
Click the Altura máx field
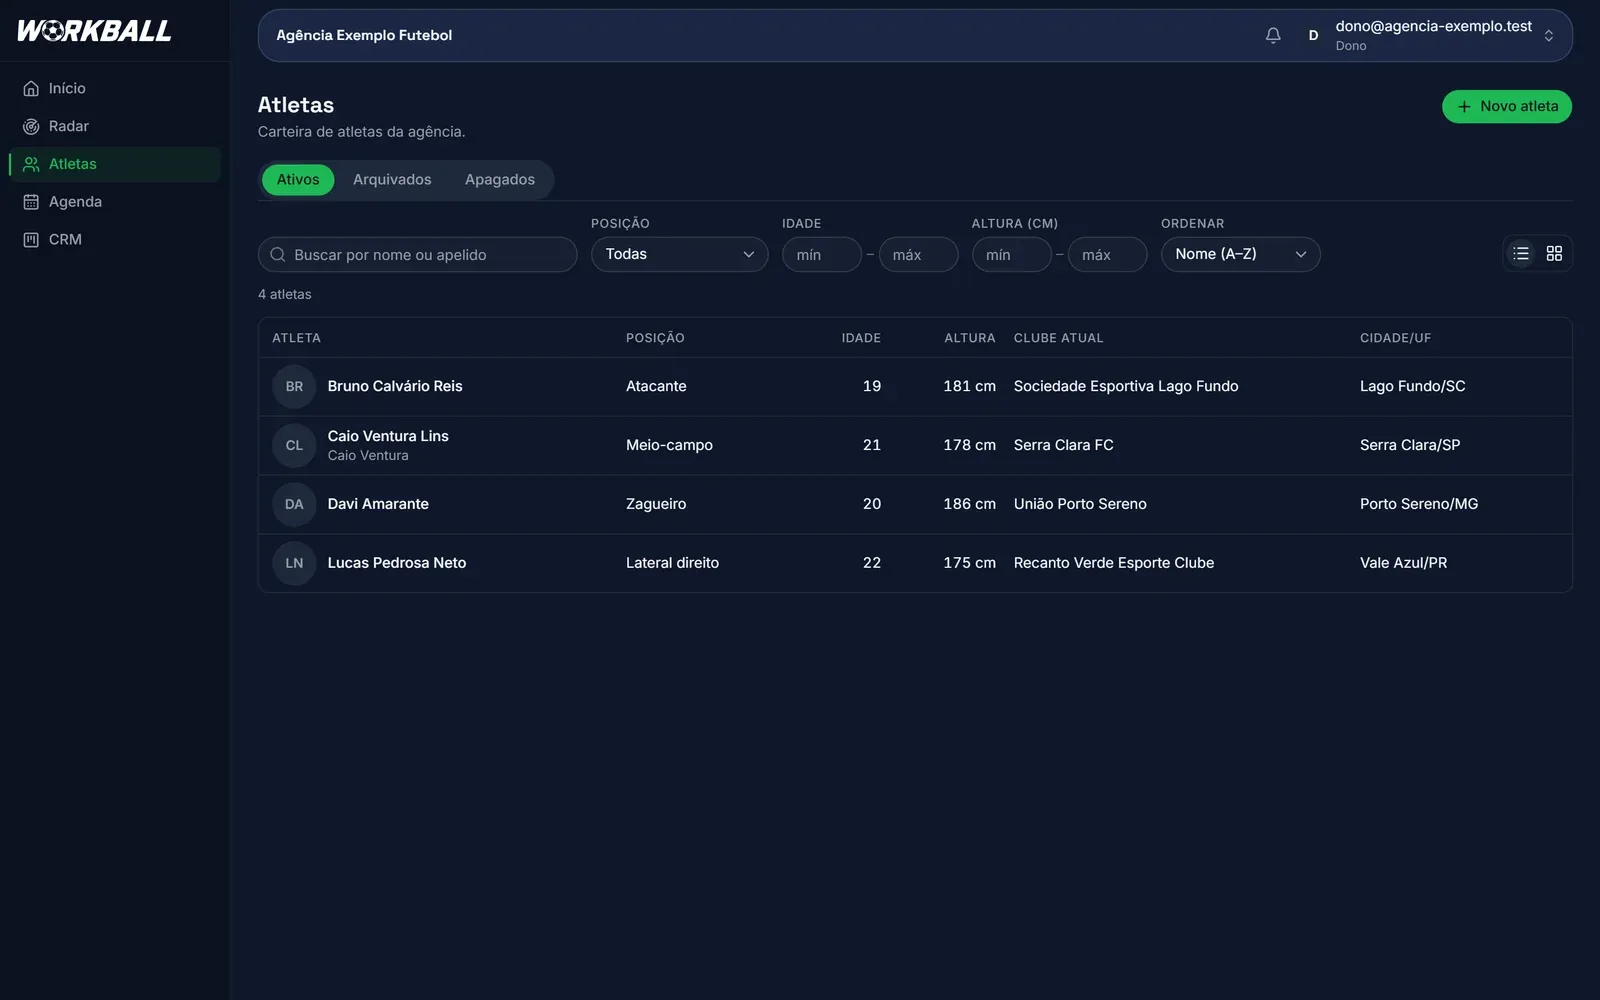pos(1107,255)
